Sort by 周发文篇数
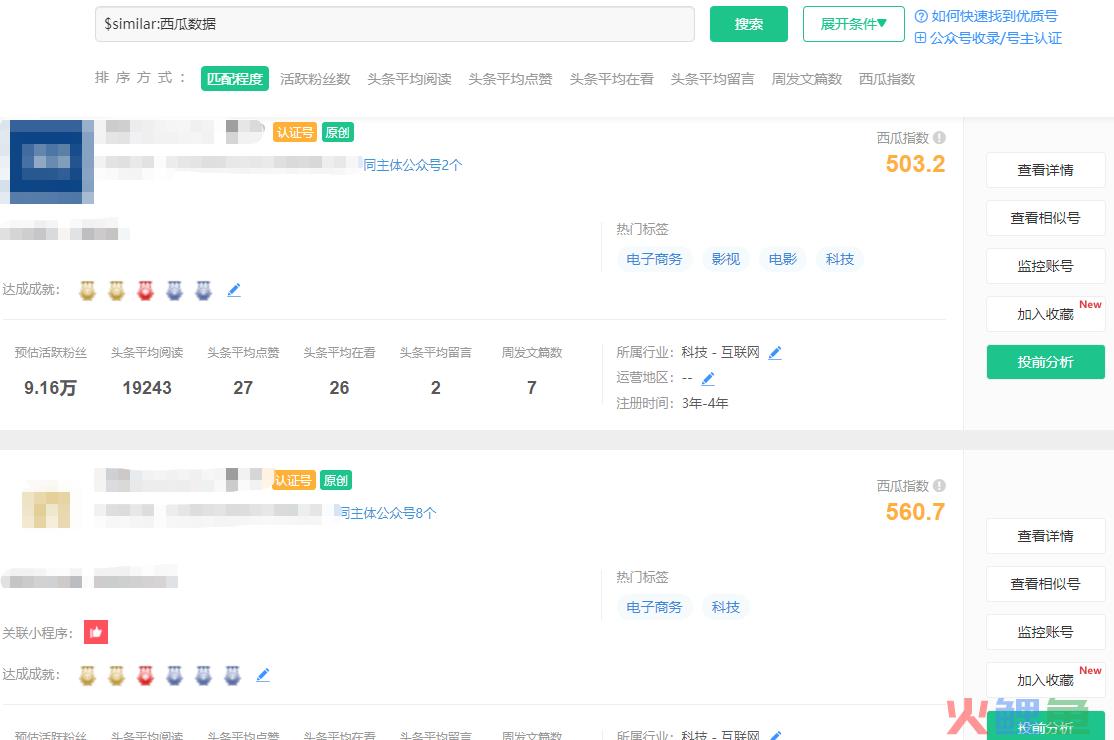1114x740 pixels. tap(806, 79)
